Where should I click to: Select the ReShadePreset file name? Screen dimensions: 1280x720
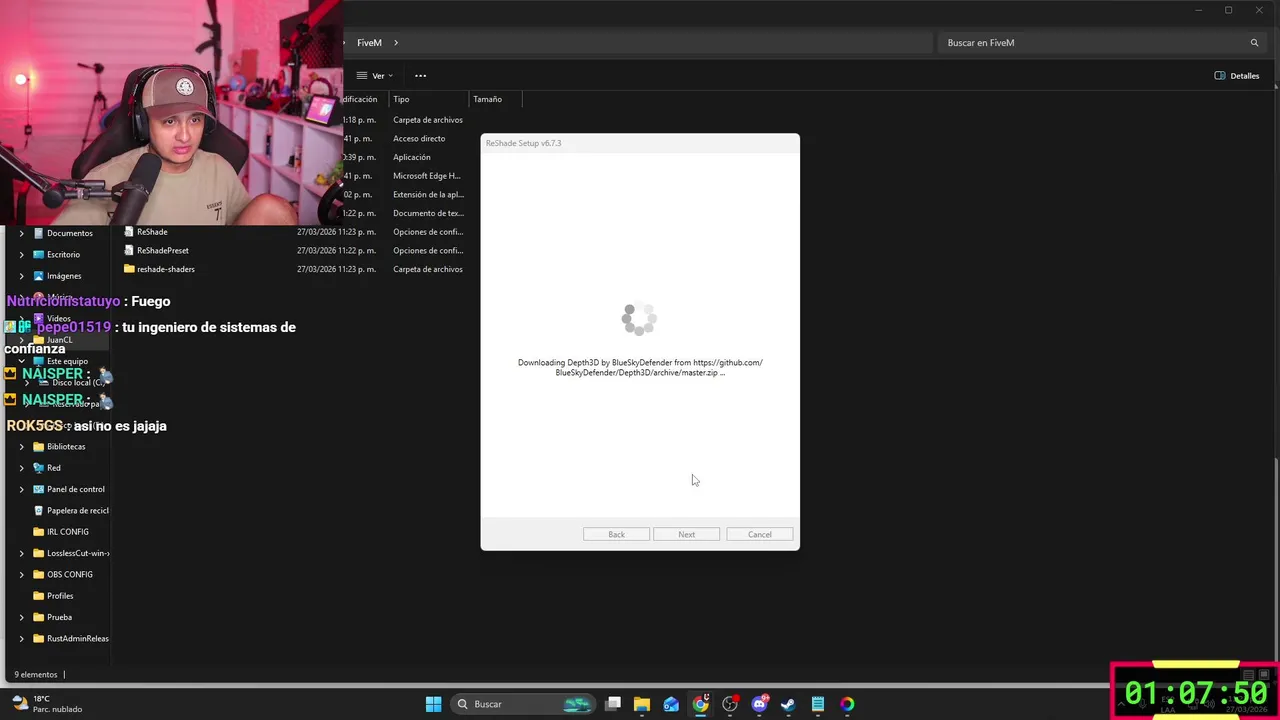point(163,250)
